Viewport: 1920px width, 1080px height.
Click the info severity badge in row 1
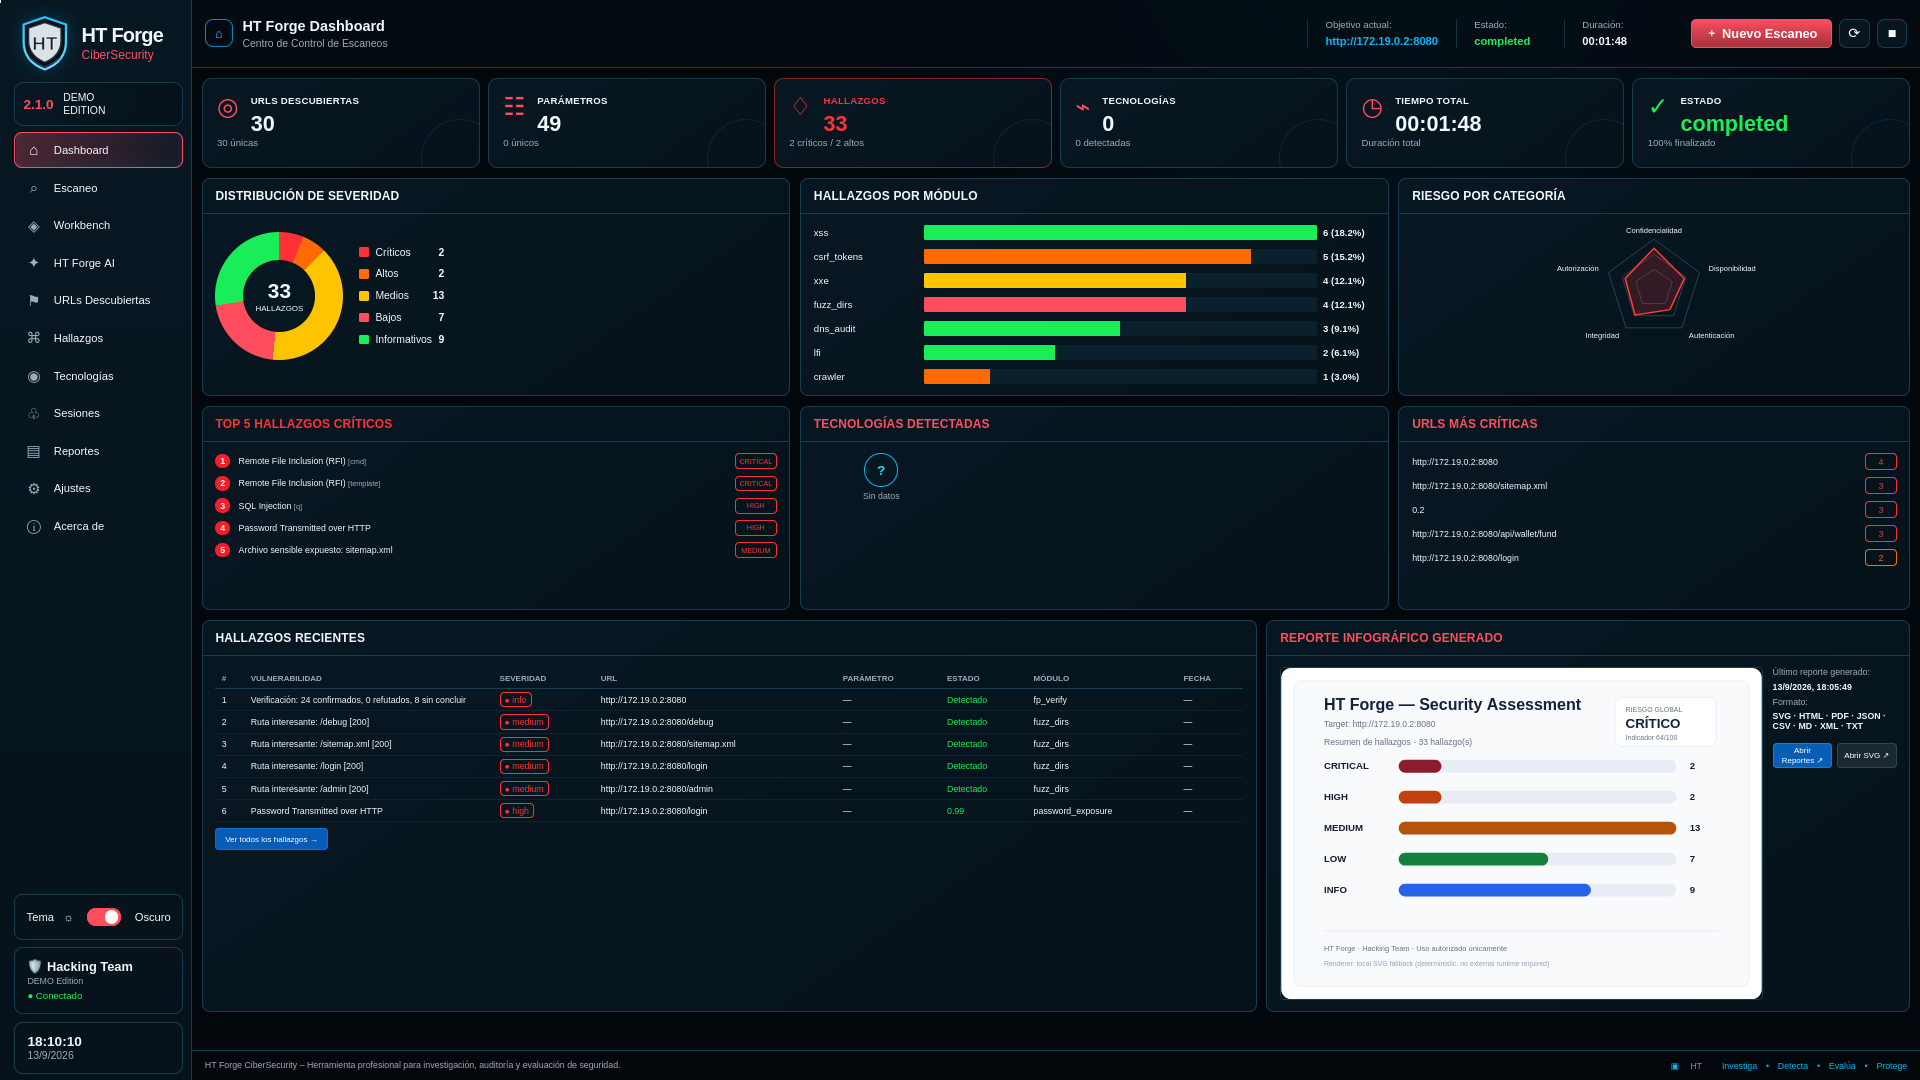coord(516,700)
